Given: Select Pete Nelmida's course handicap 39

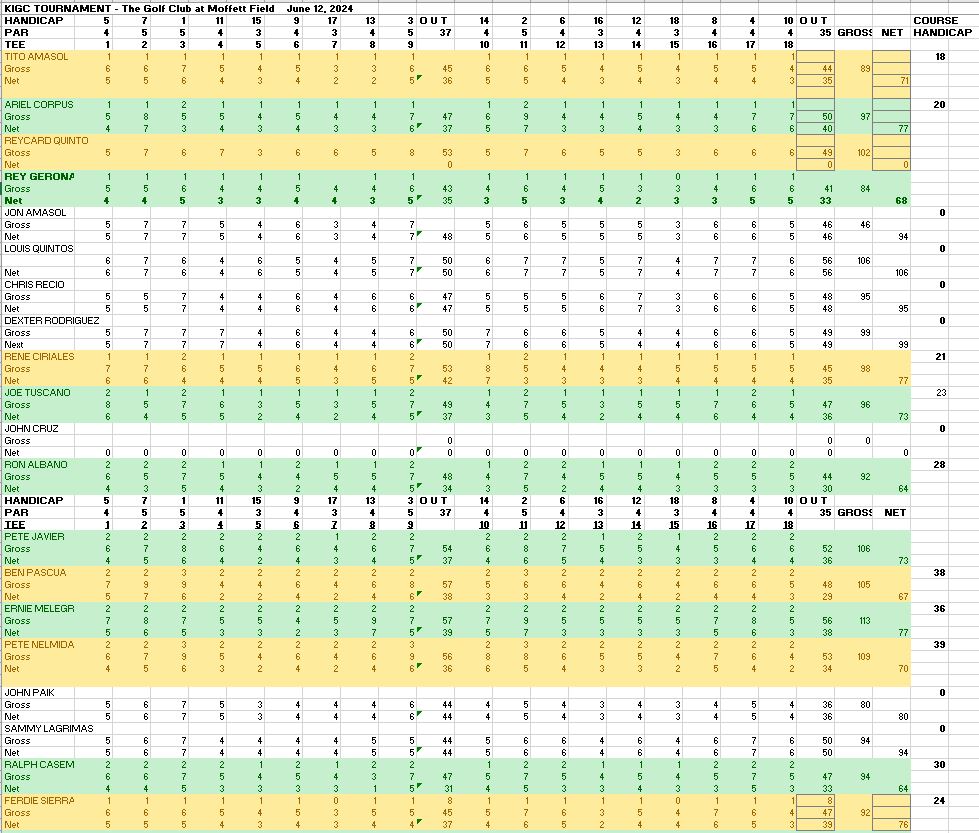Looking at the screenshot, I should (x=939, y=645).
